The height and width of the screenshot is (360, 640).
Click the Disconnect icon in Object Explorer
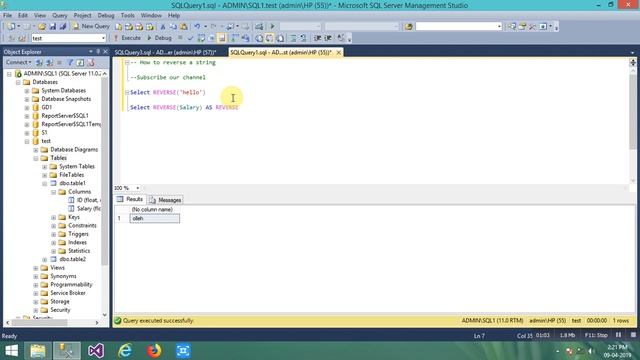coord(49,62)
